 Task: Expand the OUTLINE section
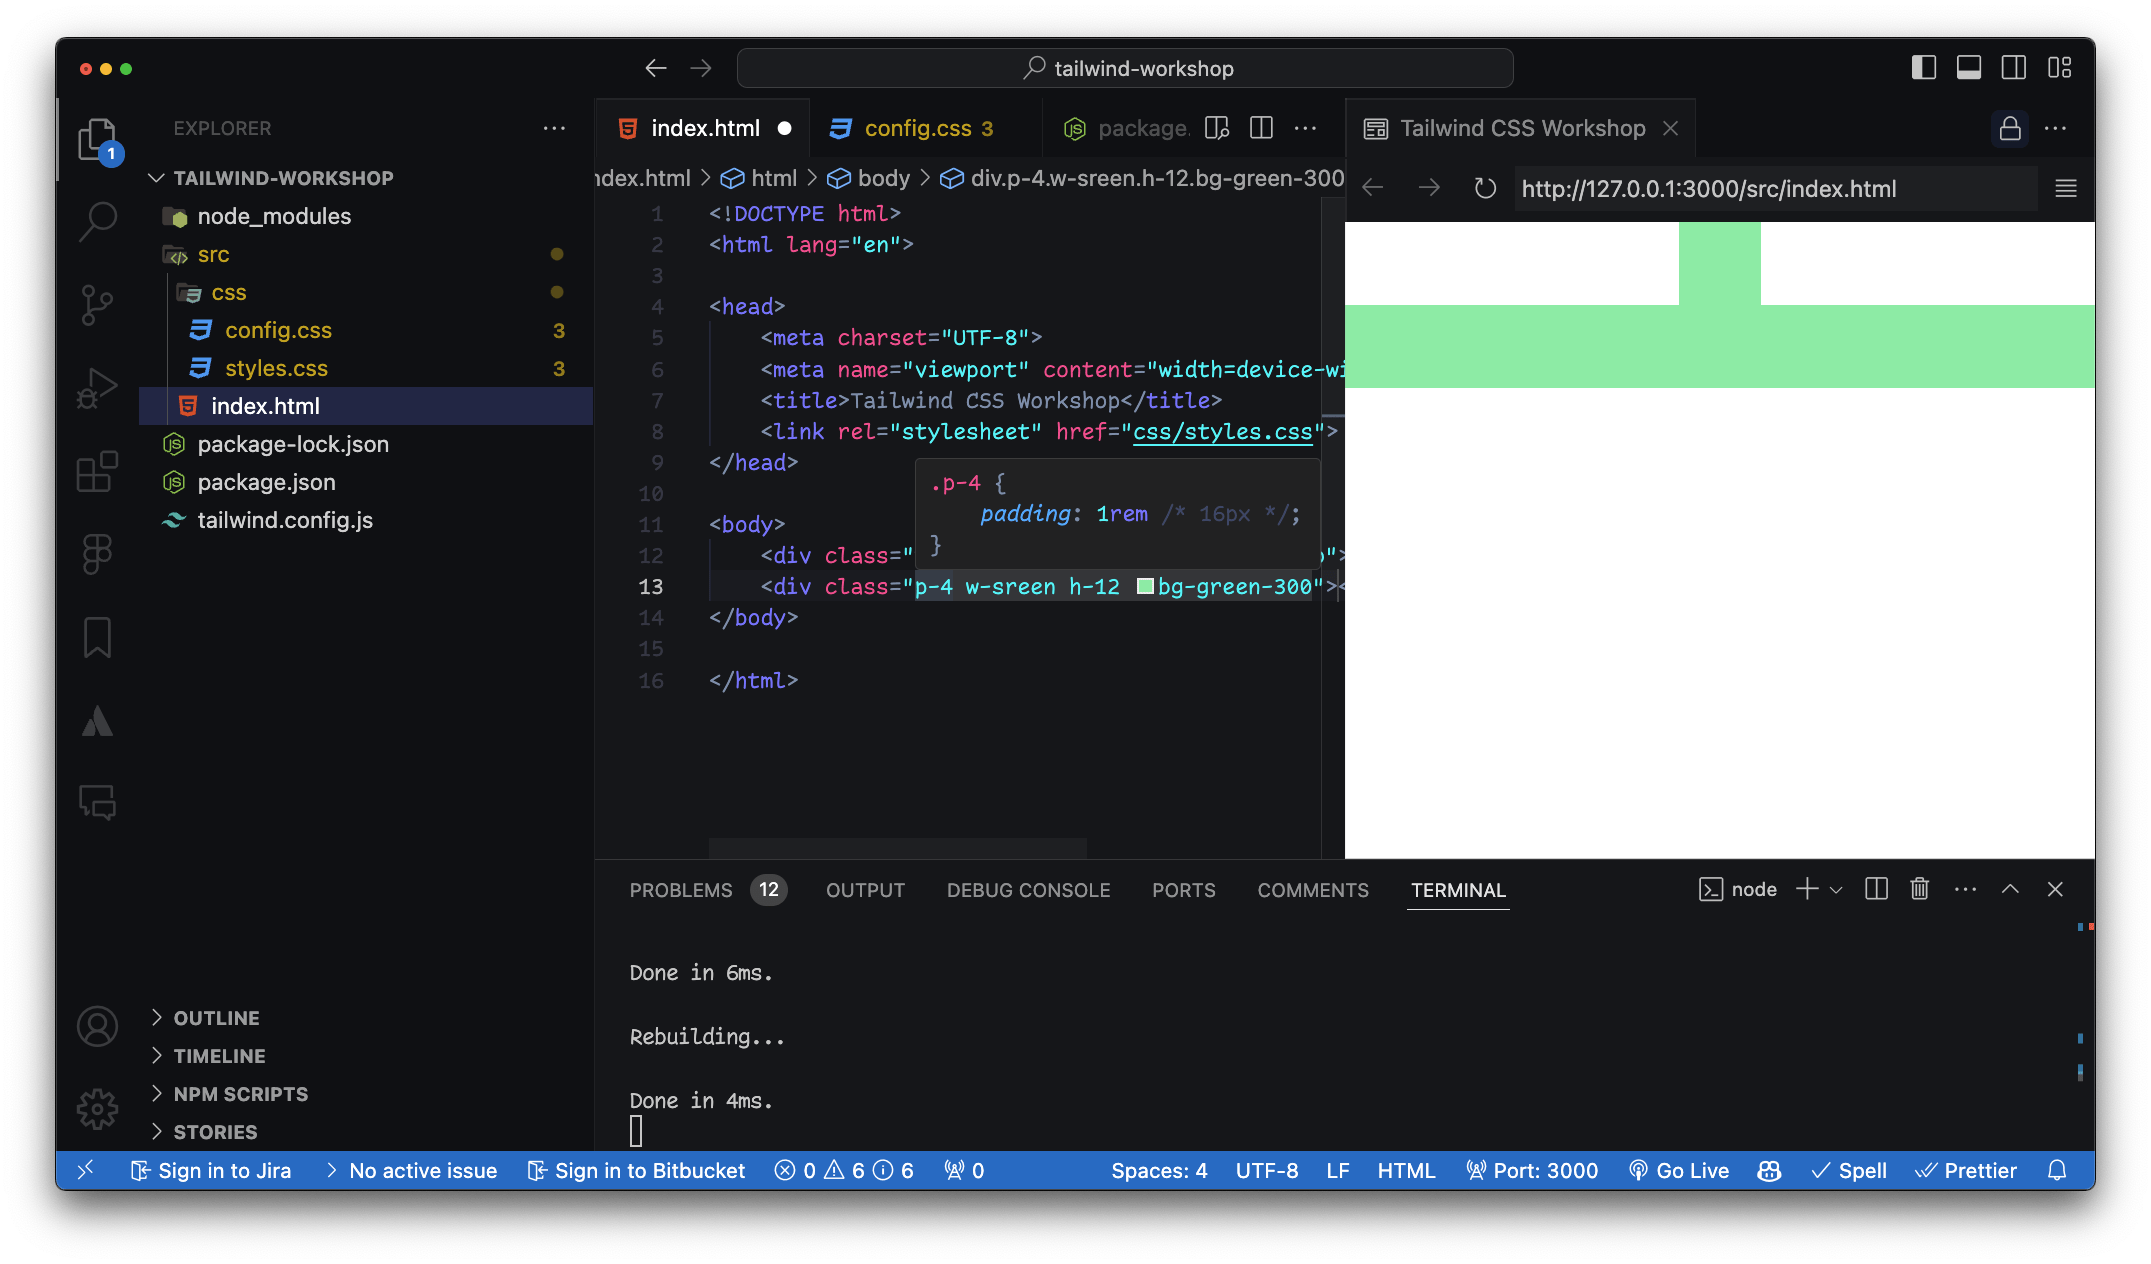216,1018
